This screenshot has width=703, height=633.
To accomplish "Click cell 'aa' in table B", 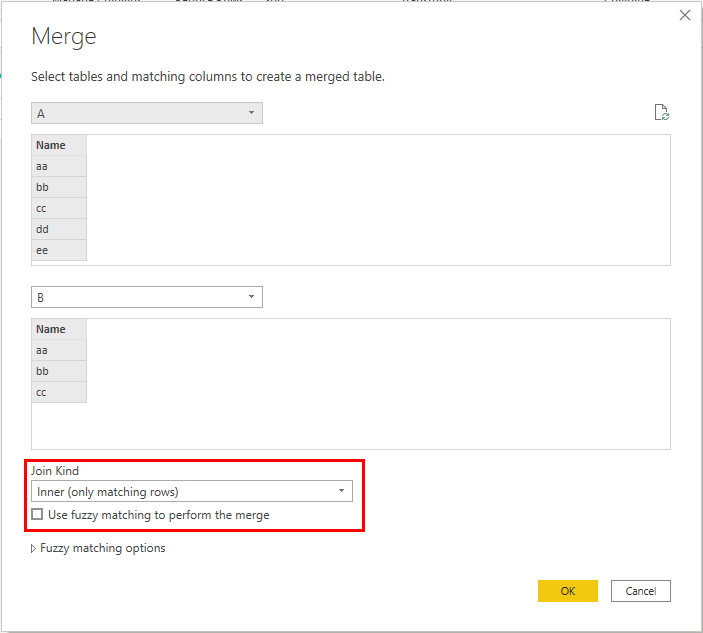I will [59, 350].
